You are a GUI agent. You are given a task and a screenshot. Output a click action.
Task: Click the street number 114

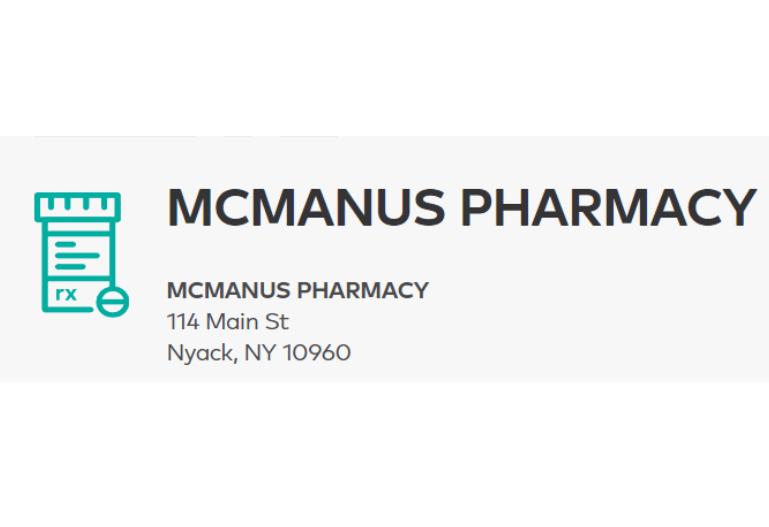tap(183, 322)
